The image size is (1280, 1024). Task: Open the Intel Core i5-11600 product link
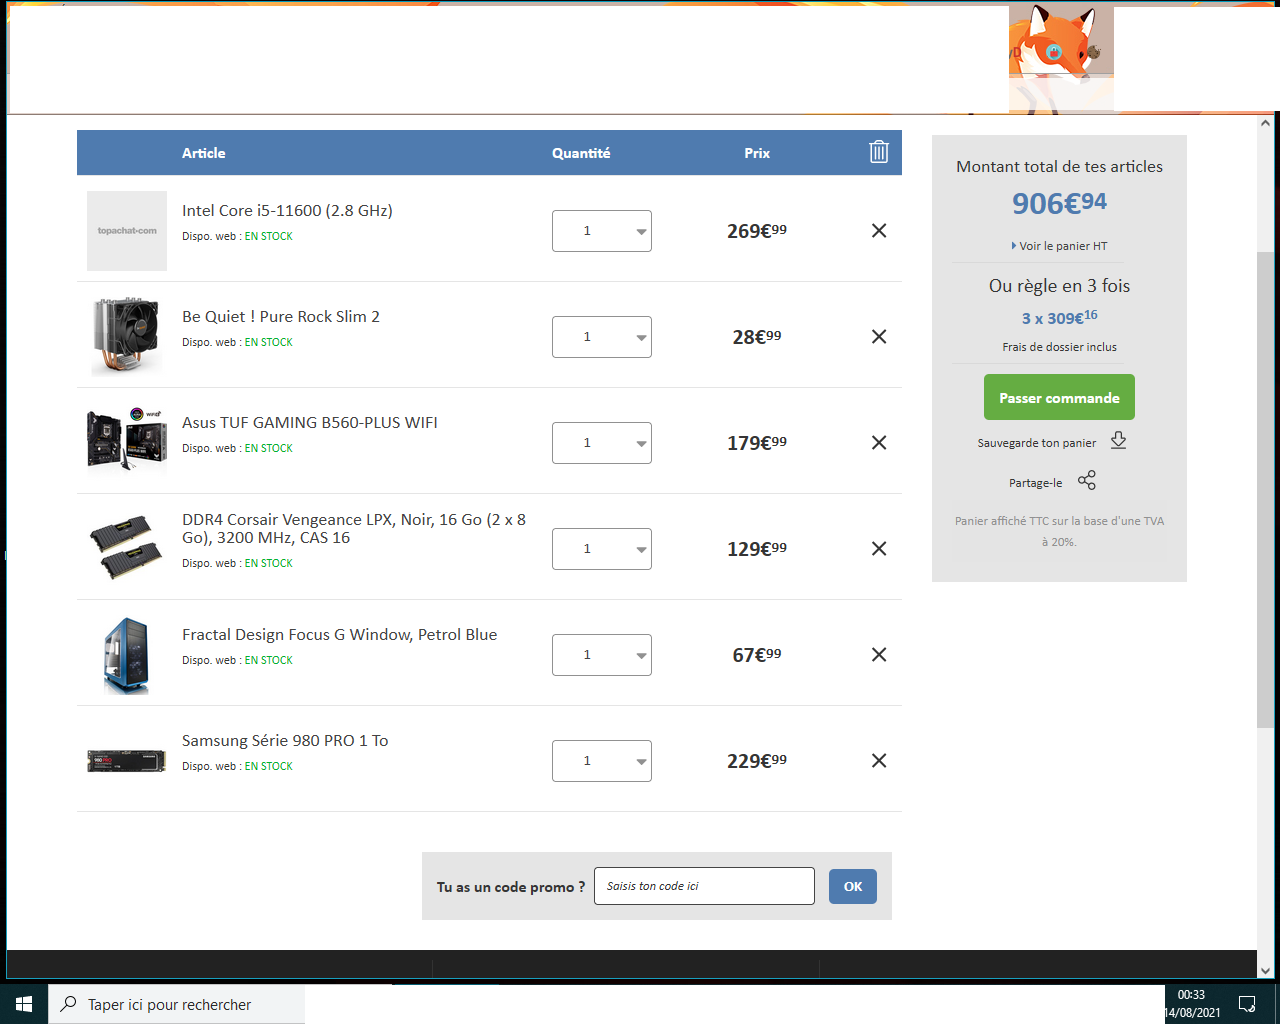pyautogui.click(x=287, y=211)
